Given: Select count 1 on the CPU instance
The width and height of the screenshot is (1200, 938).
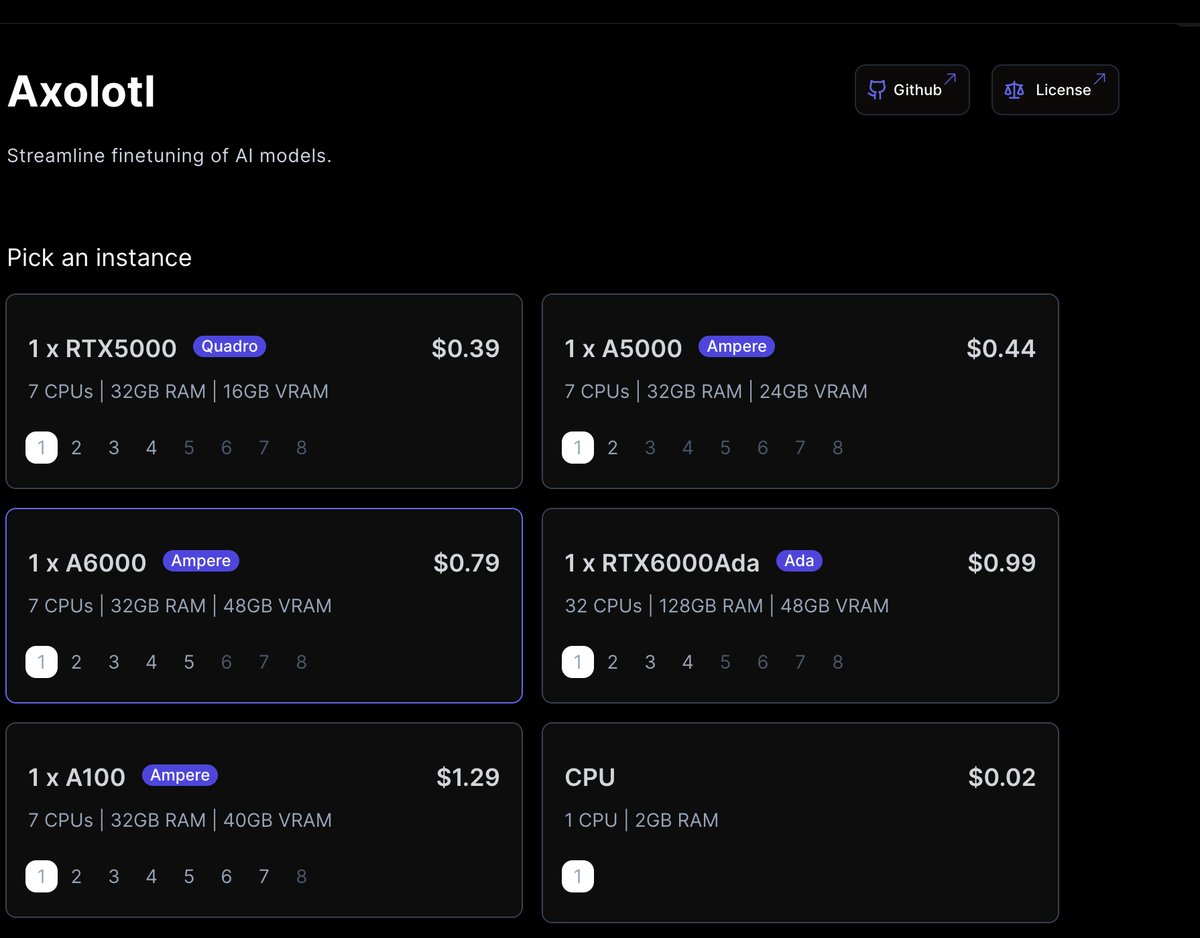Looking at the screenshot, I should (577, 877).
